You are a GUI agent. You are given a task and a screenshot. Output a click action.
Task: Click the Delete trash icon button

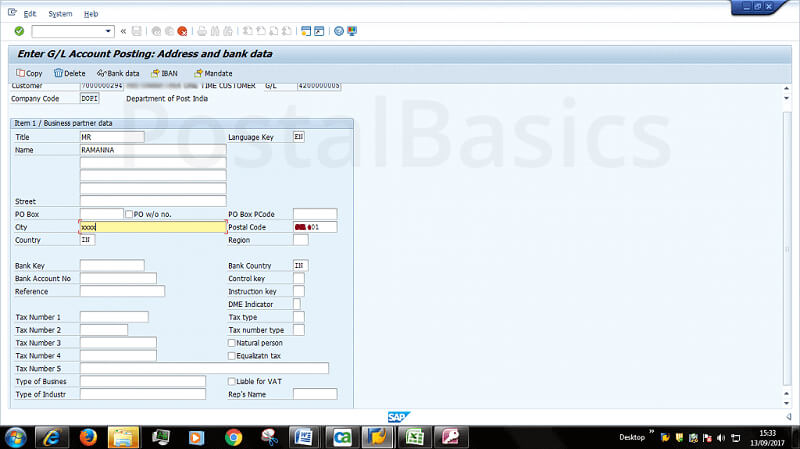click(x=70, y=73)
